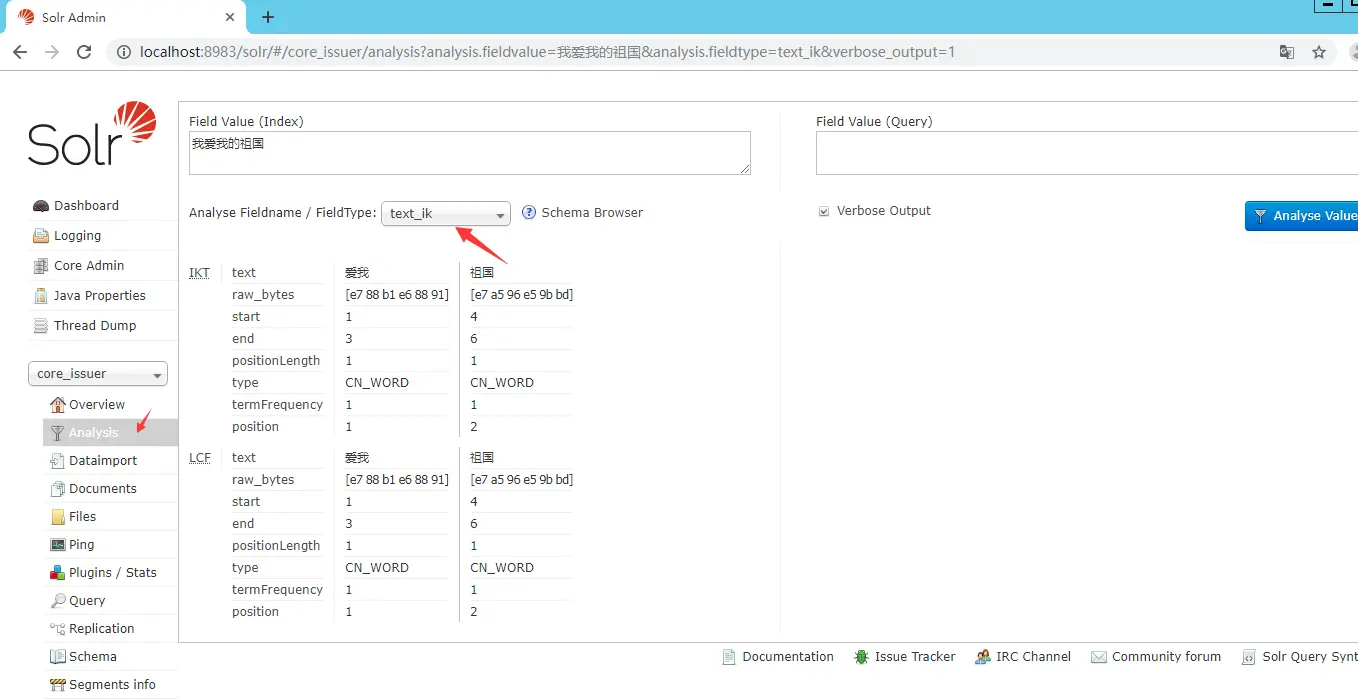Open the Dashboard page
This screenshot has height=699, width=1358.
click(86, 206)
